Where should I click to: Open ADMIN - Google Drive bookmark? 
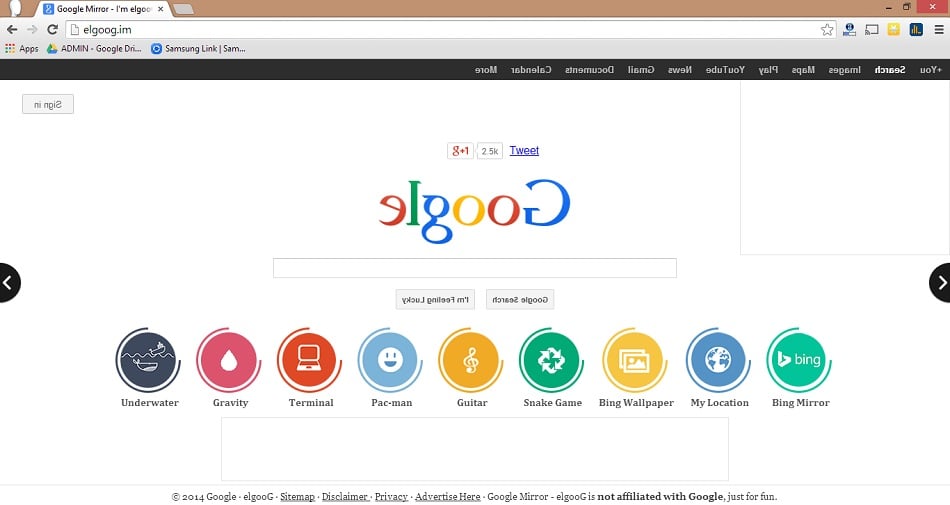pyautogui.click(x=94, y=48)
